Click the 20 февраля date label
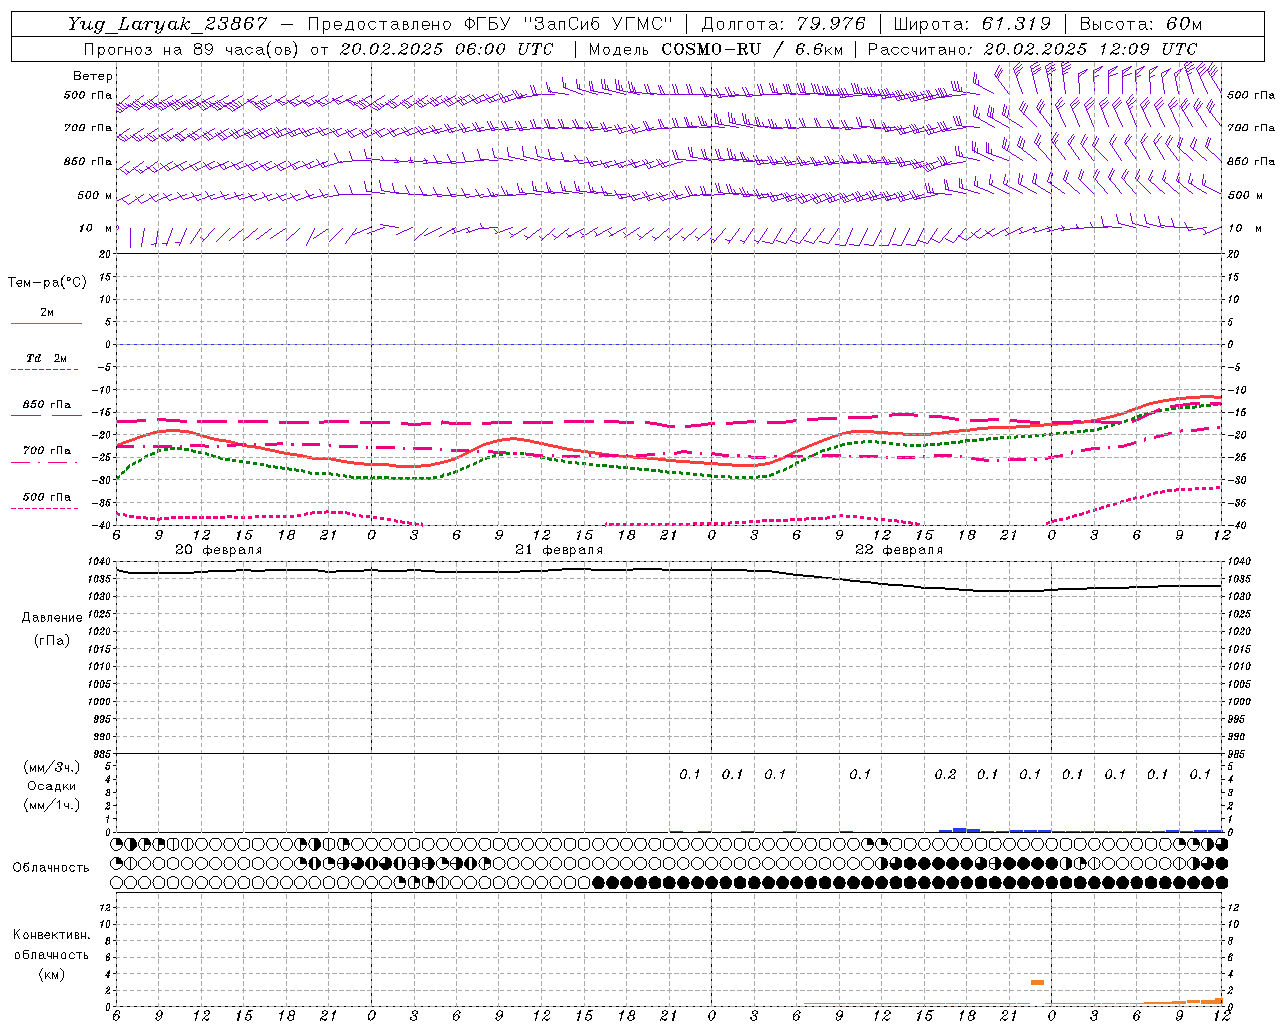 pyautogui.click(x=219, y=550)
